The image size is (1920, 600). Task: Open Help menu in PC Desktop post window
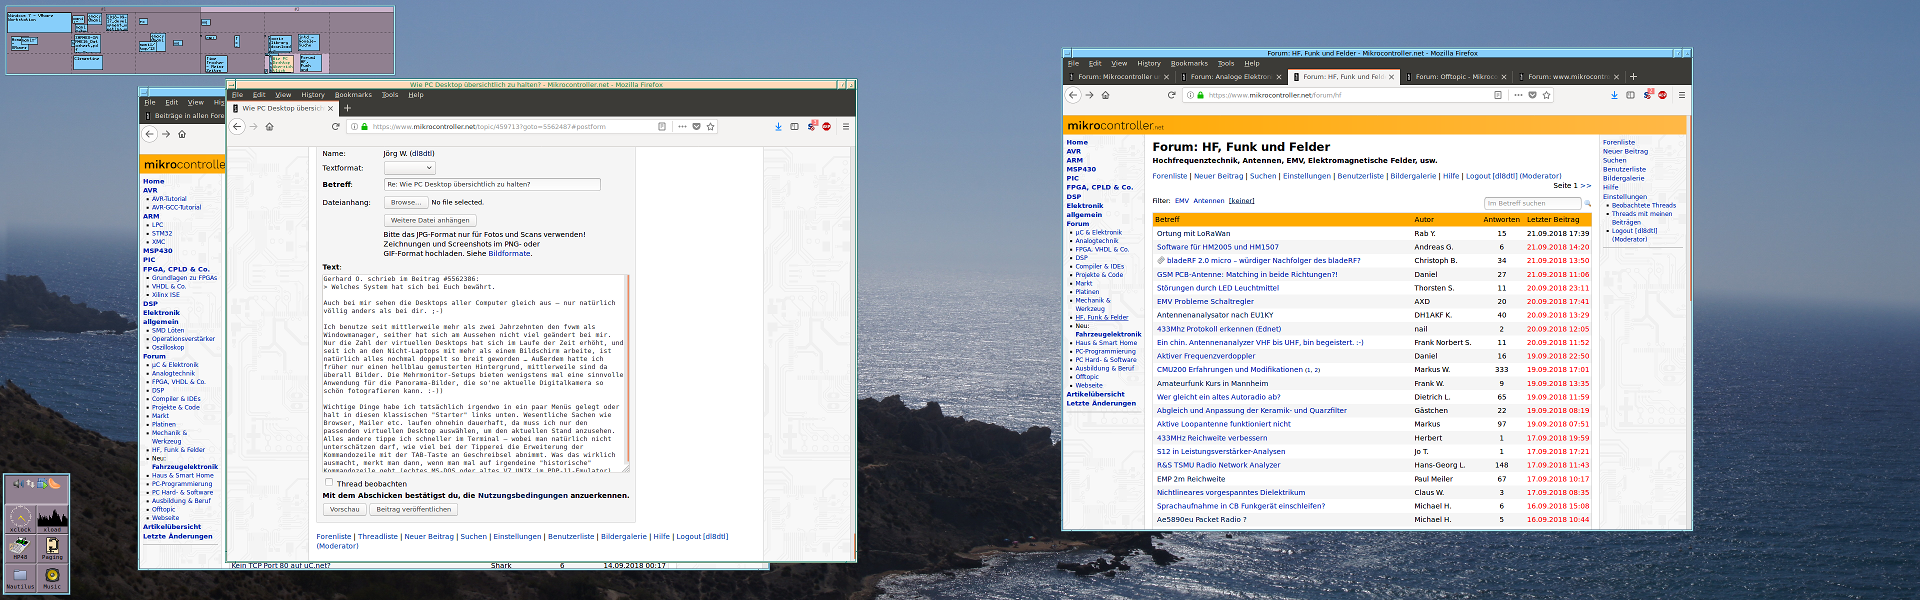416,95
